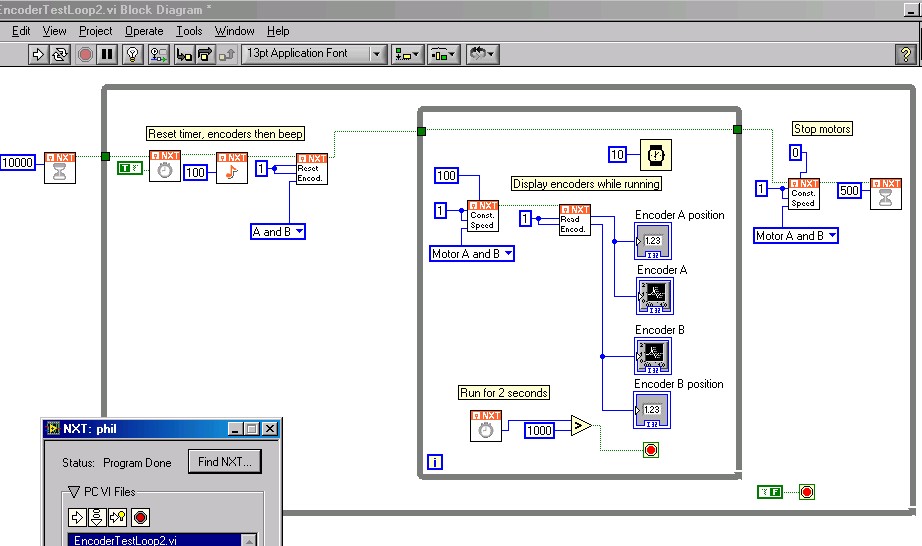This screenshot has width=922, height=546.
Task: Select the Wait ms wristwatch icon
Action: point(656,155)
